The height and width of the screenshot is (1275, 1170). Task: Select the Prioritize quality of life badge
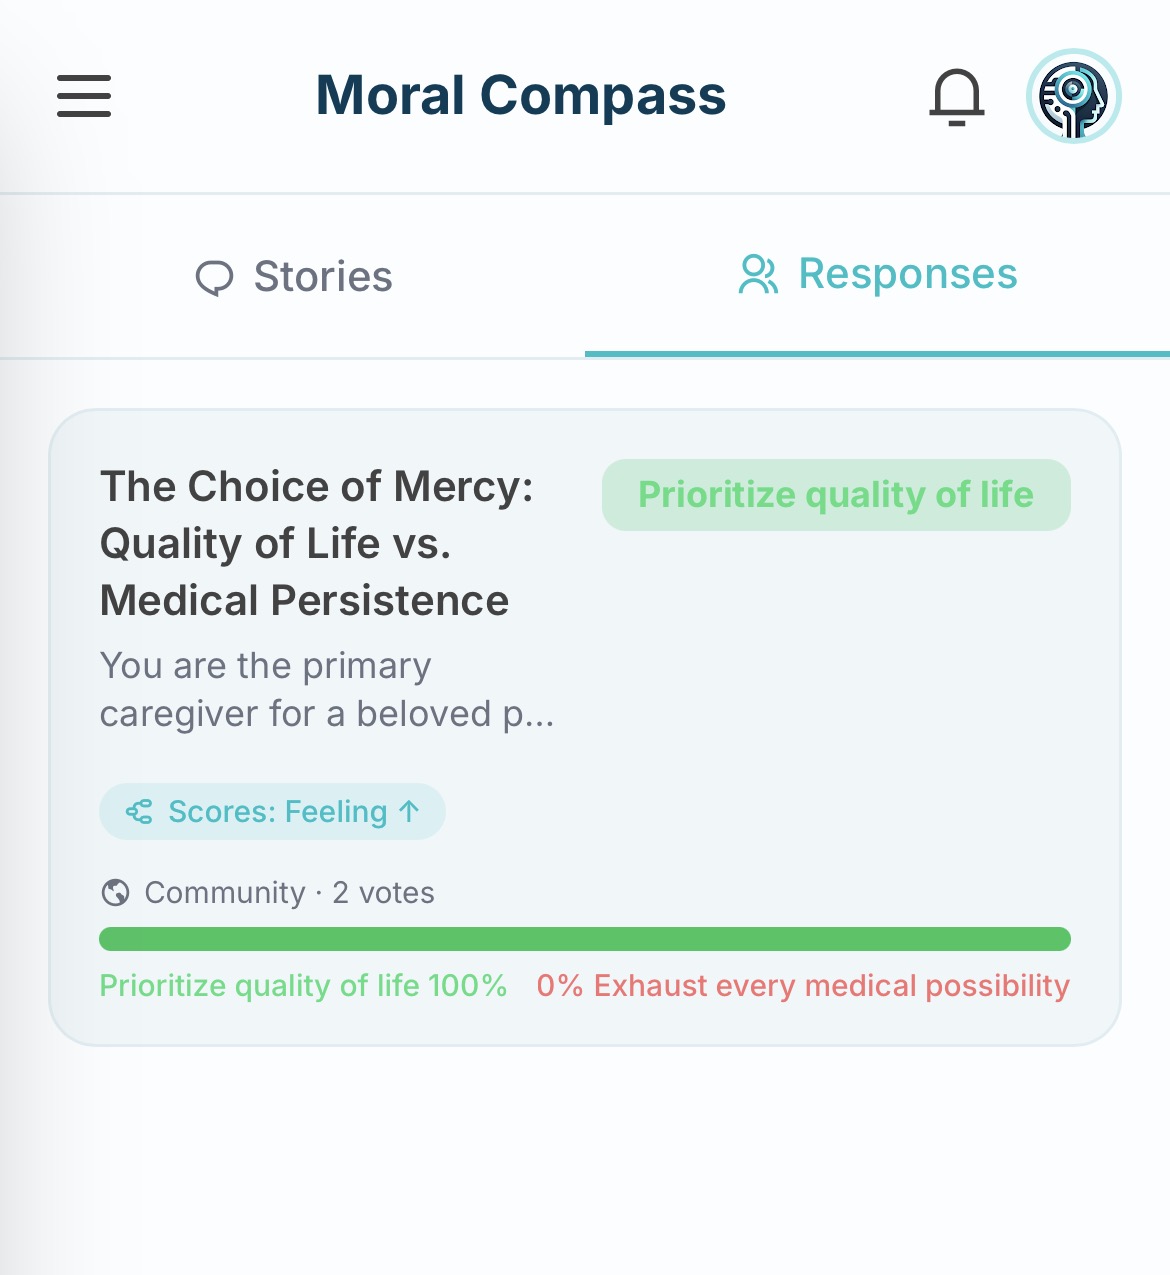click(x=836, y=494)
